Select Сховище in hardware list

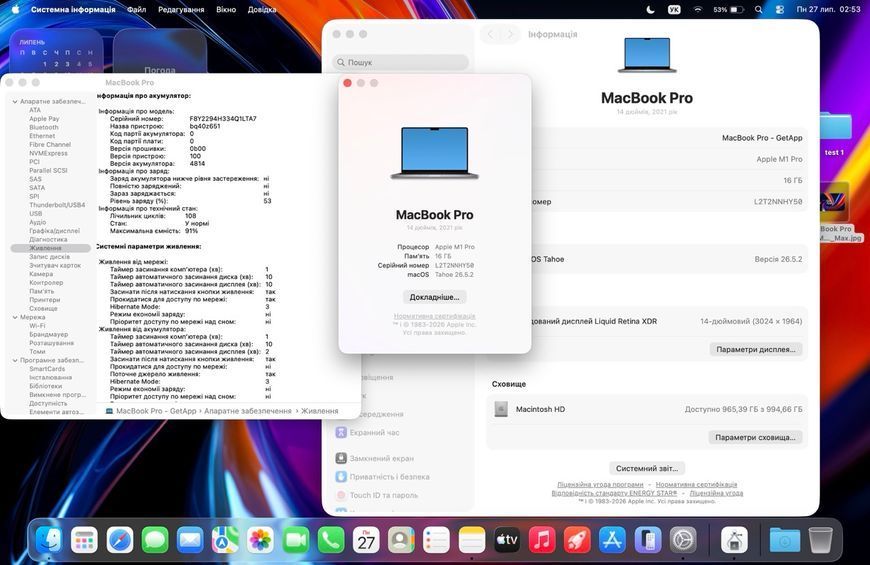(x=43, y=309)
